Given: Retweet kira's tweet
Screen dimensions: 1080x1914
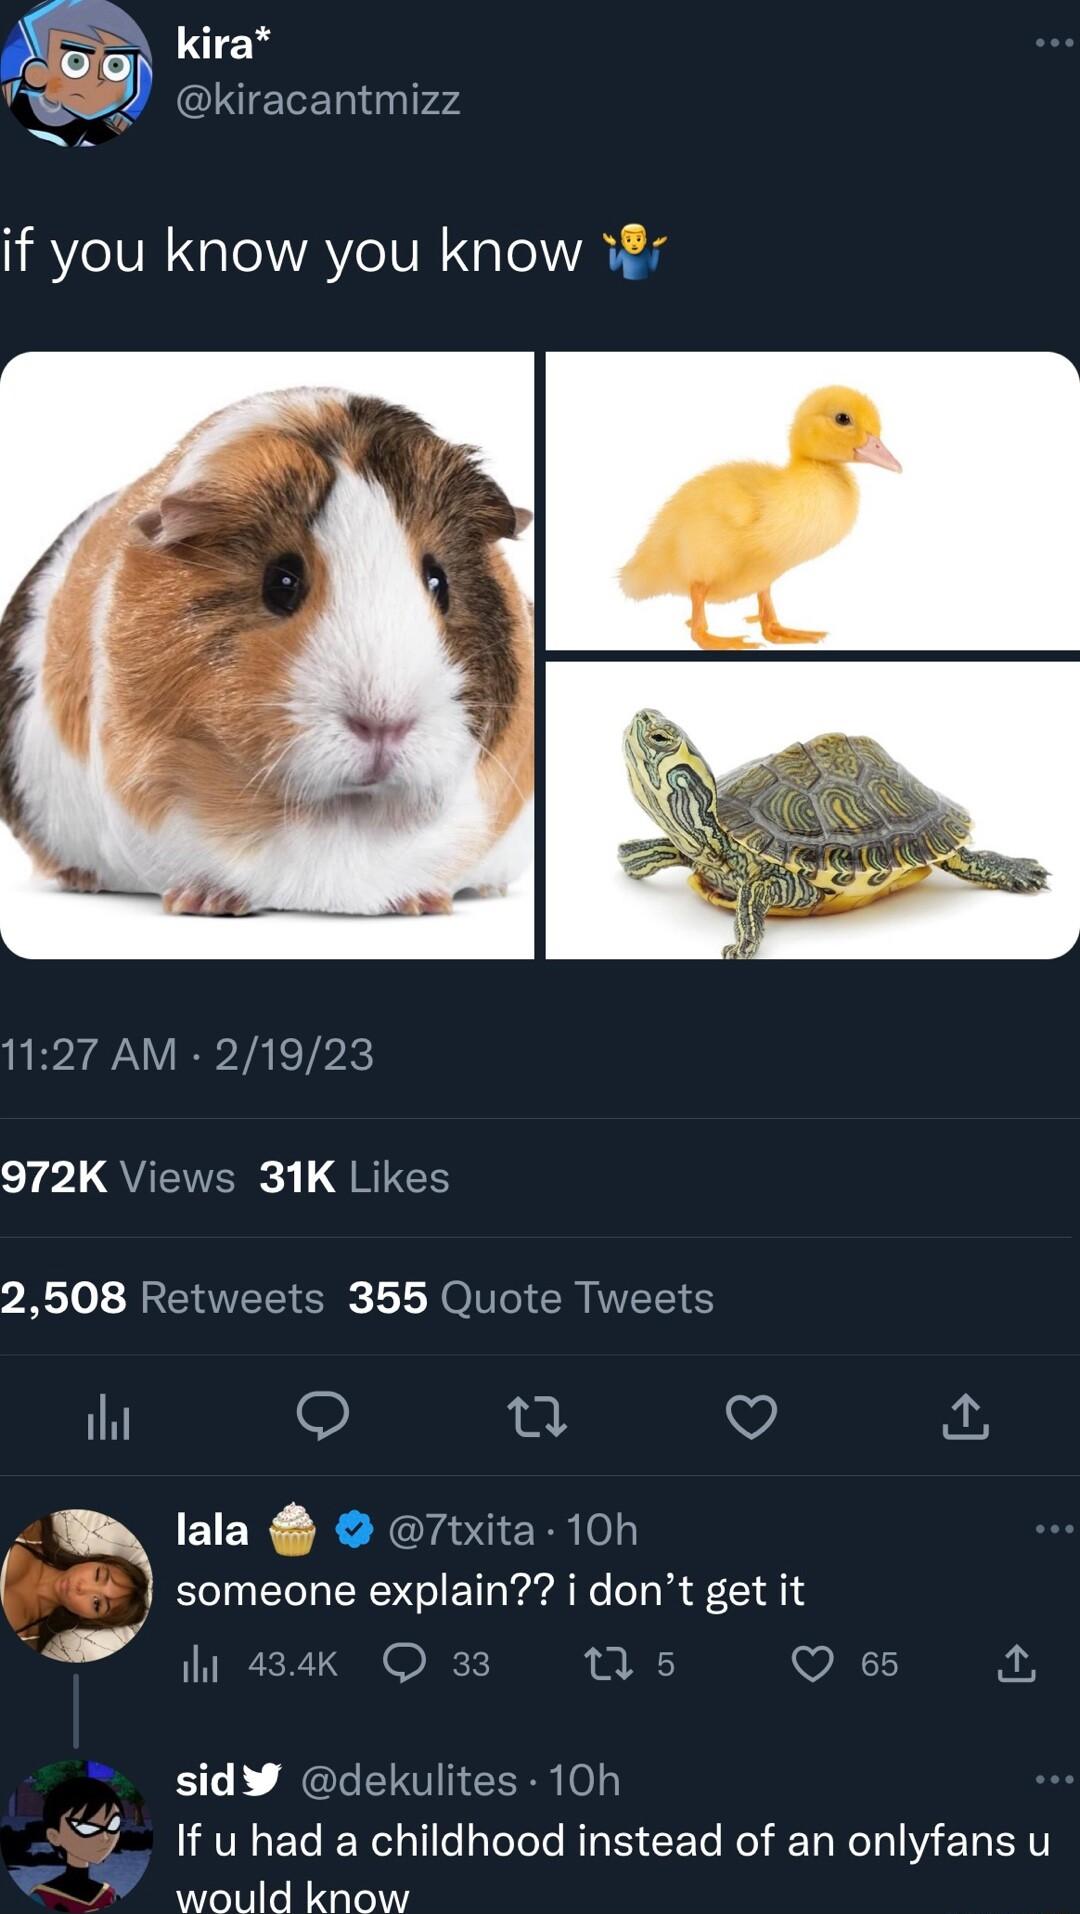Looking at the screenshot, I should [537, 1416].
